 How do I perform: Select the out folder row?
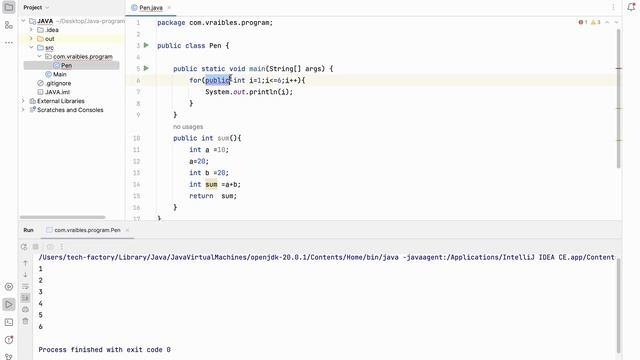(x=71, y=39)
